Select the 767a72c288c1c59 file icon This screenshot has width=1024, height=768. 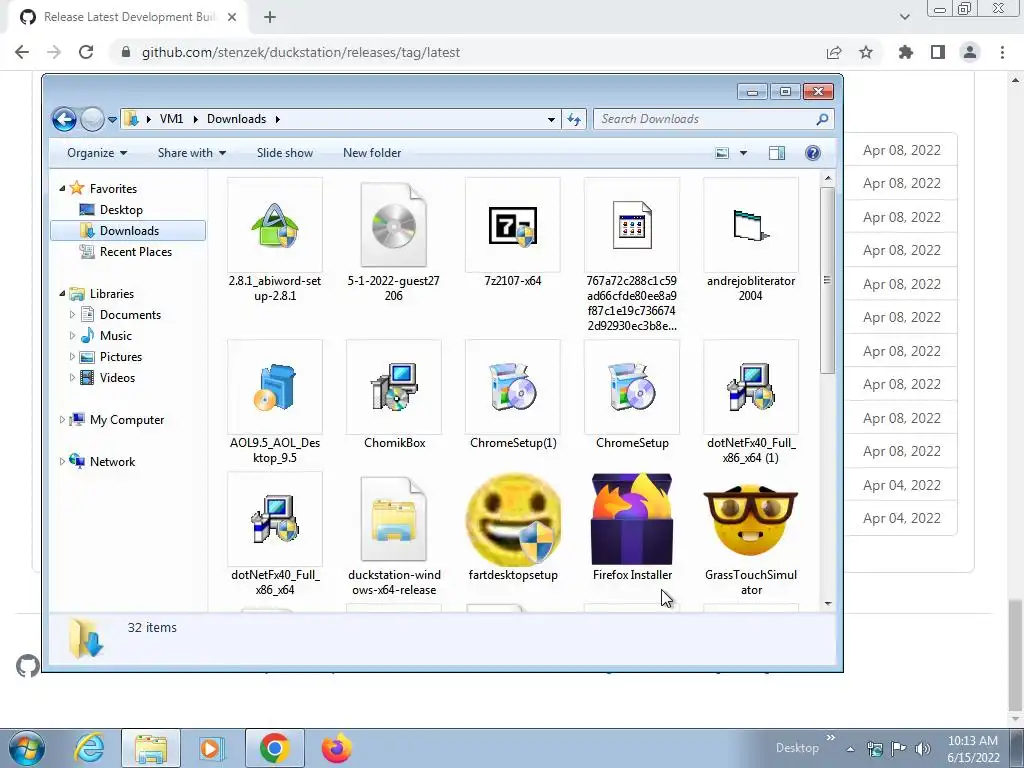tap(632, 225)
